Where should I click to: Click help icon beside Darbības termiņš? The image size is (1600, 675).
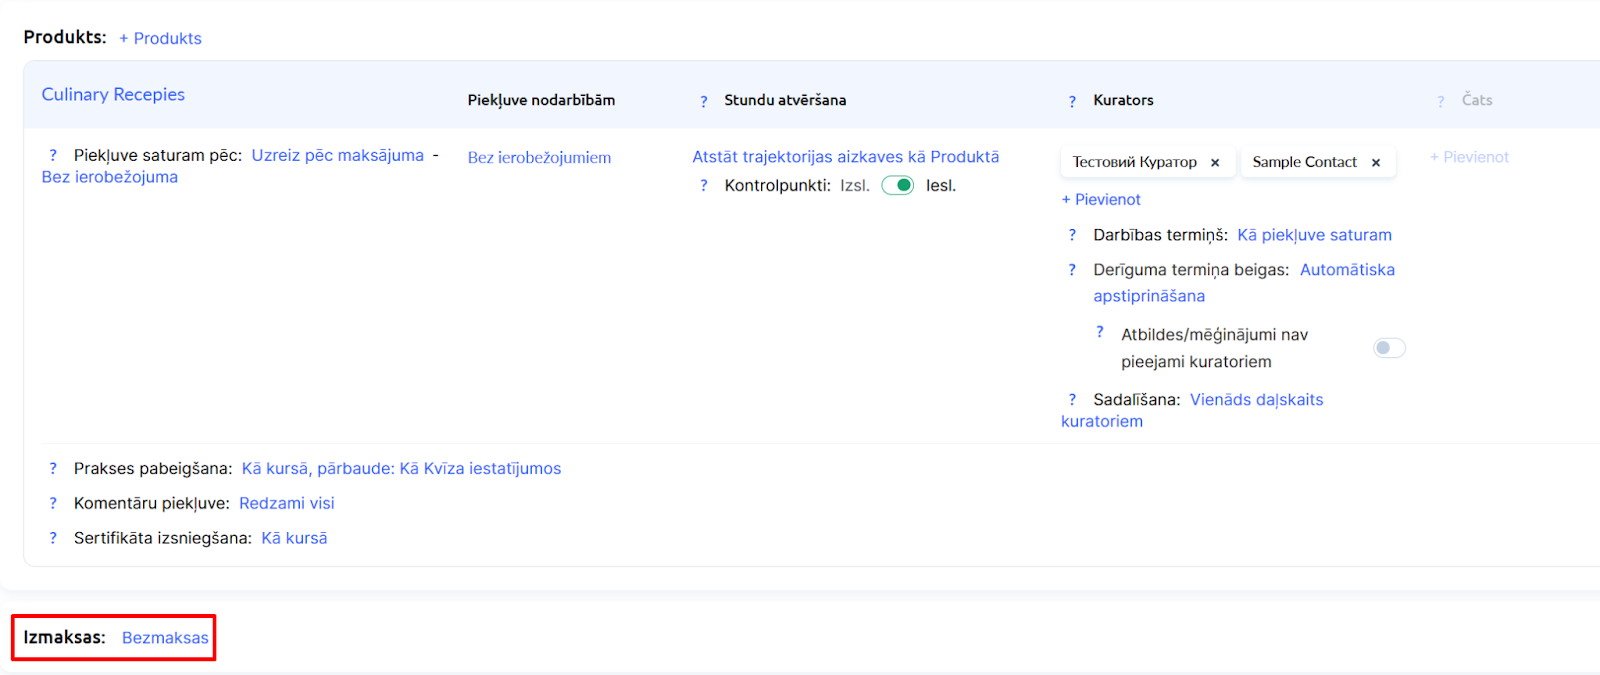click(1072, 235)
